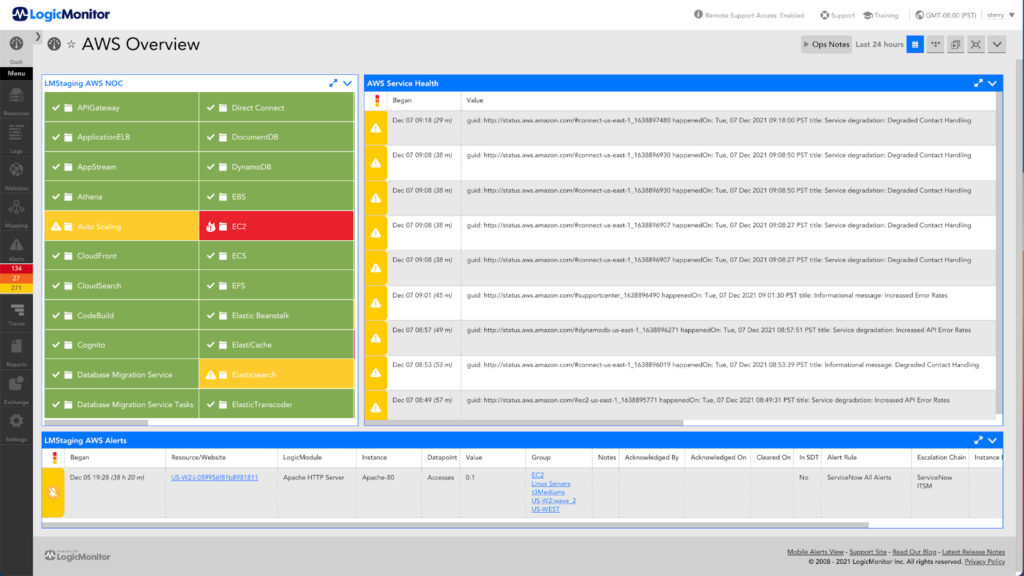Click icon right of calendar button
The image size is (1024, 576).
[x=935, y=44]
